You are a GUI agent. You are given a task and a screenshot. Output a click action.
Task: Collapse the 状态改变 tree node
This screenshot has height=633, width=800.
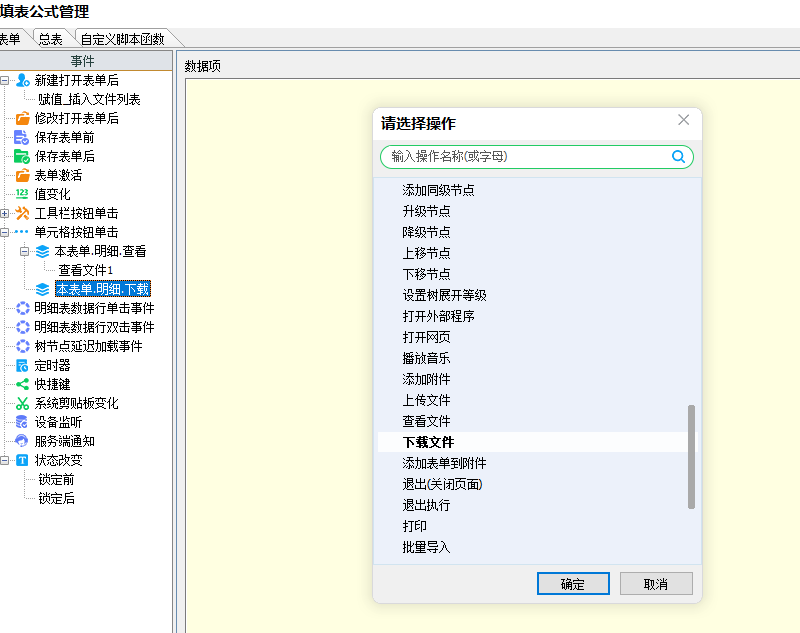[x=5, y=461]
